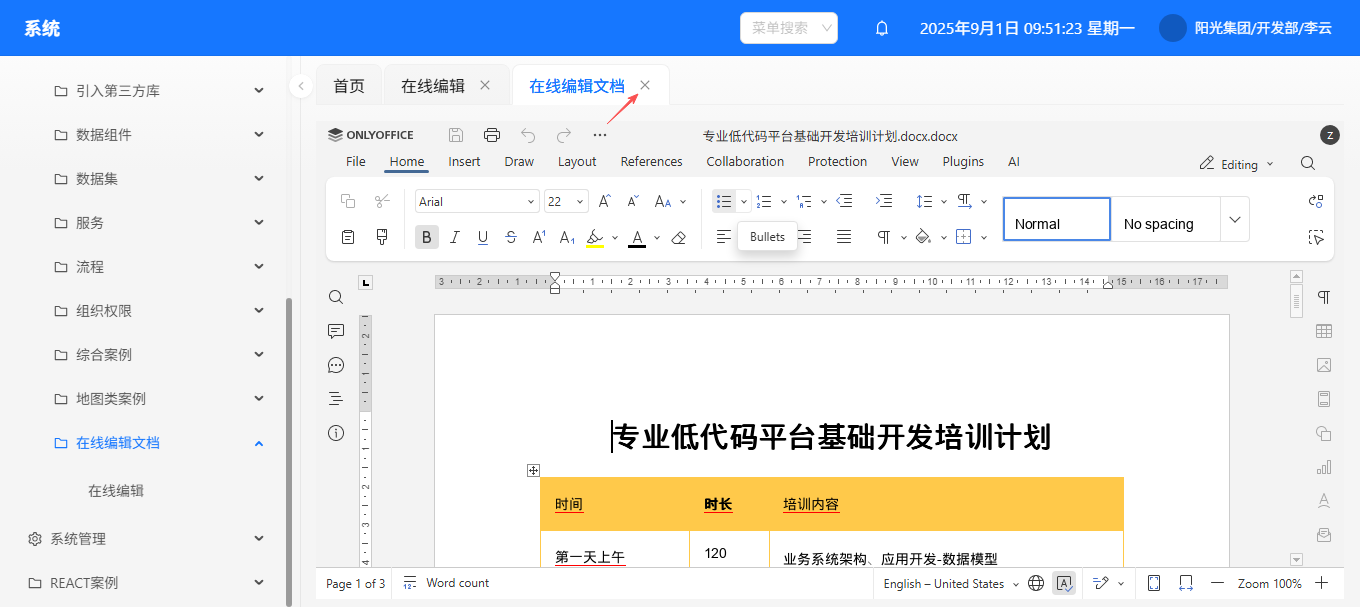Click the search magnifier beside Editing
The width and height of the screenshot is (1360, 607).
click(1308, 163)
